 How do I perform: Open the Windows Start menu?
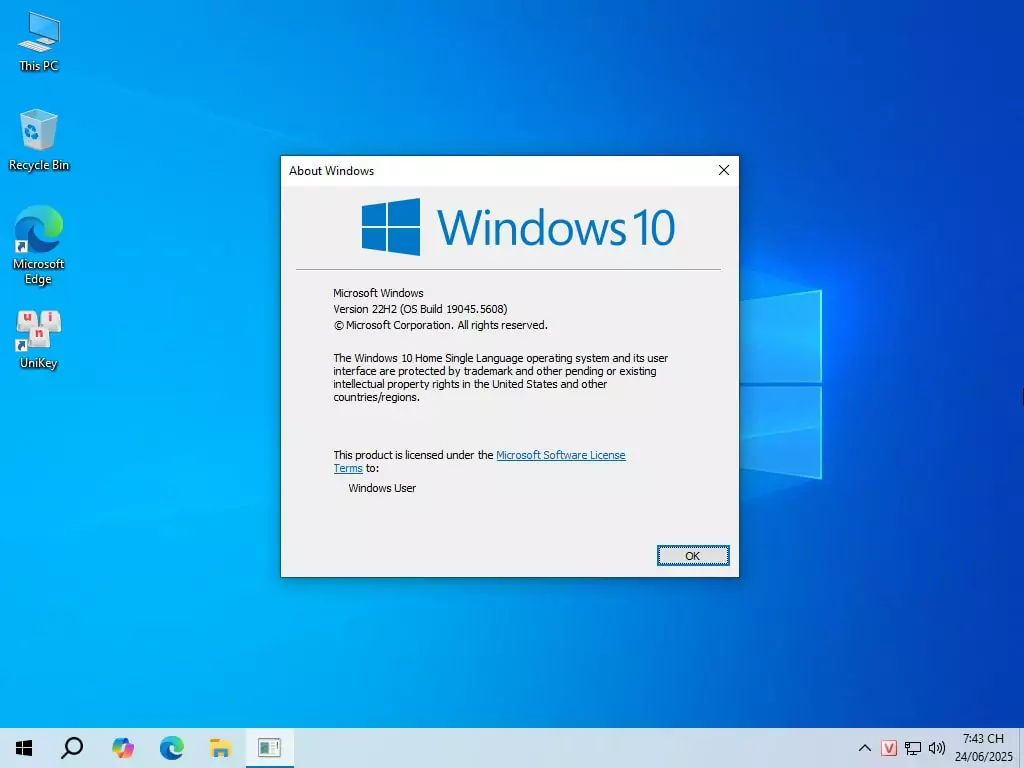click(24, 748)
